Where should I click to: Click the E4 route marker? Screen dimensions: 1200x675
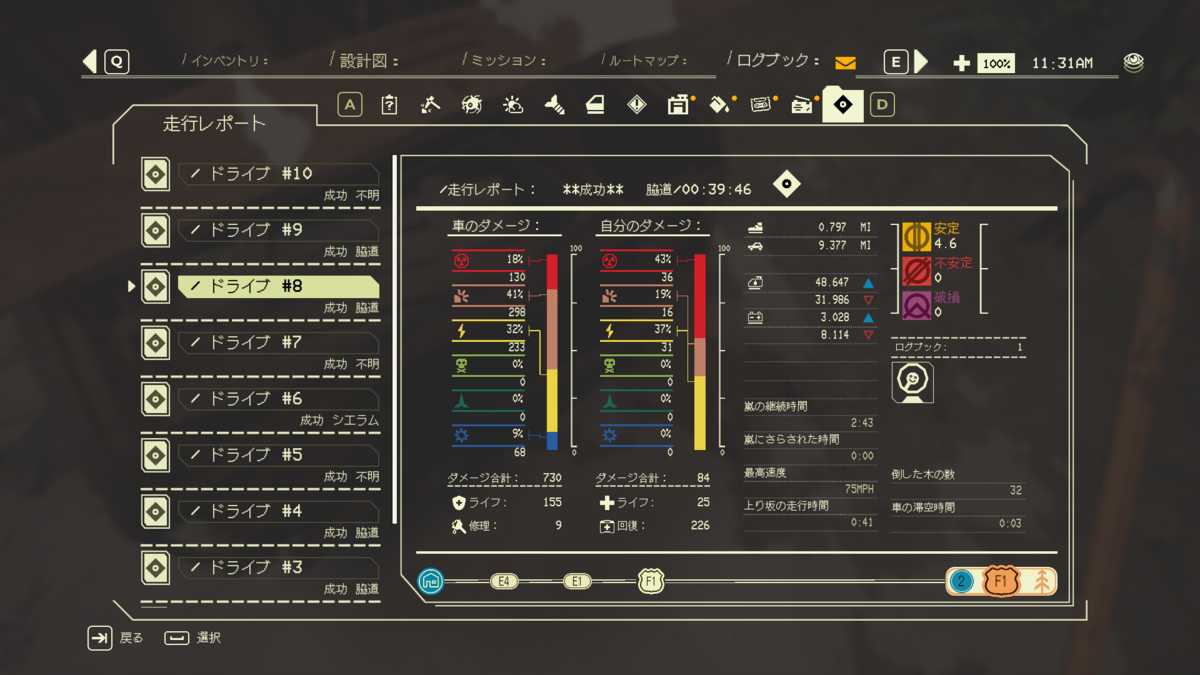click(x=504, y=581)
